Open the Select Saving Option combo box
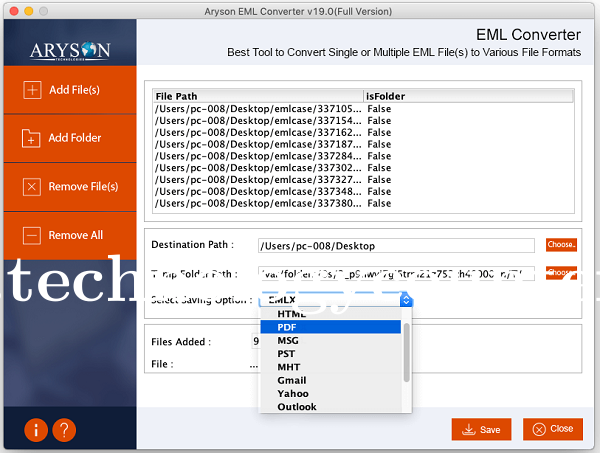 (x=336, y=300)
